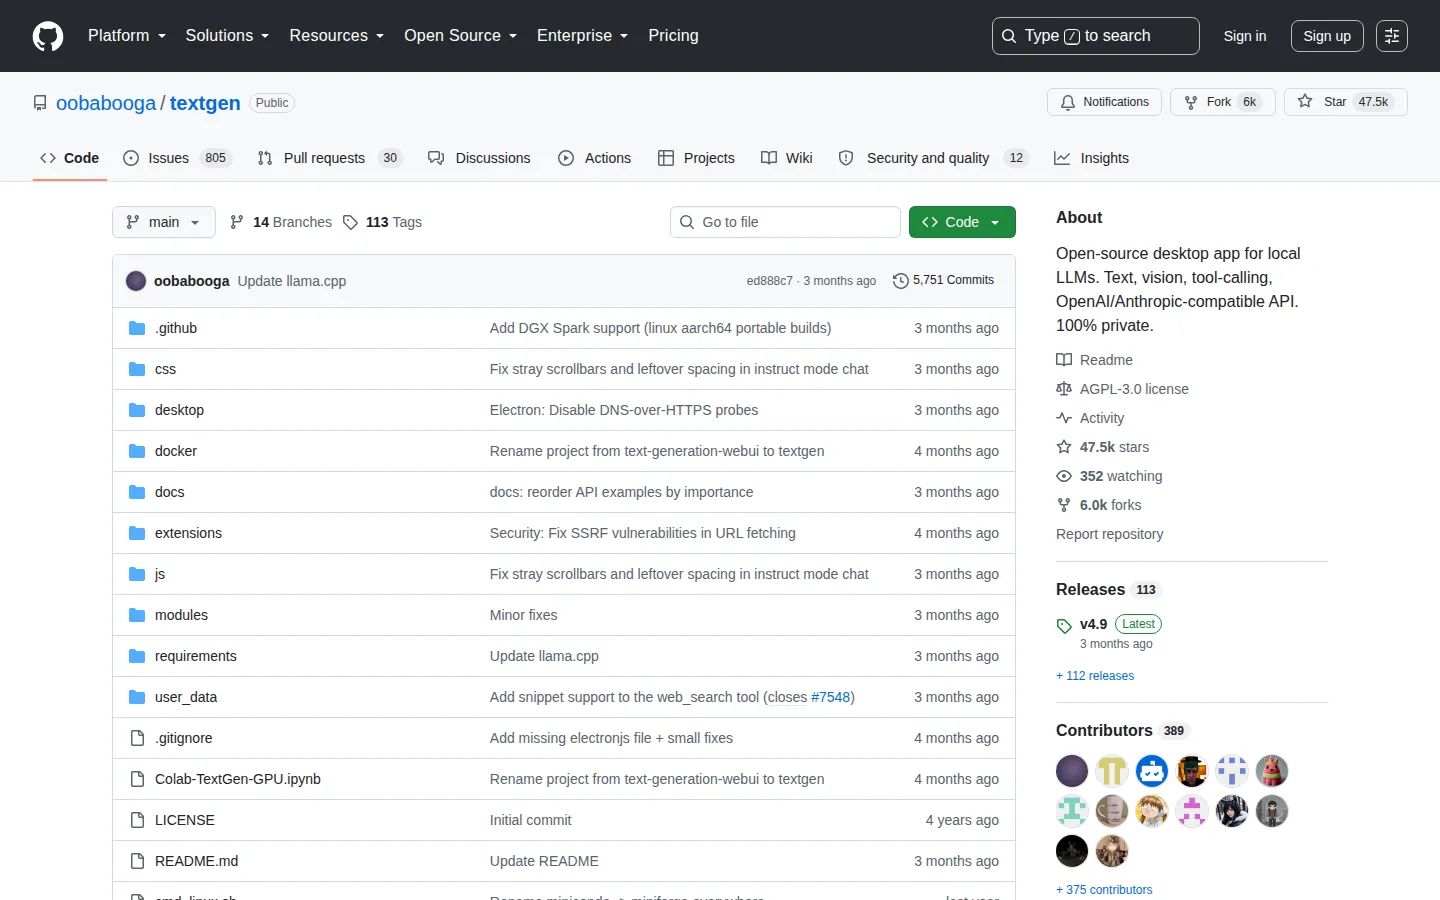Switch to the Pull requests tab
This screenshot has width=1440, height=900.
(330, 158)
